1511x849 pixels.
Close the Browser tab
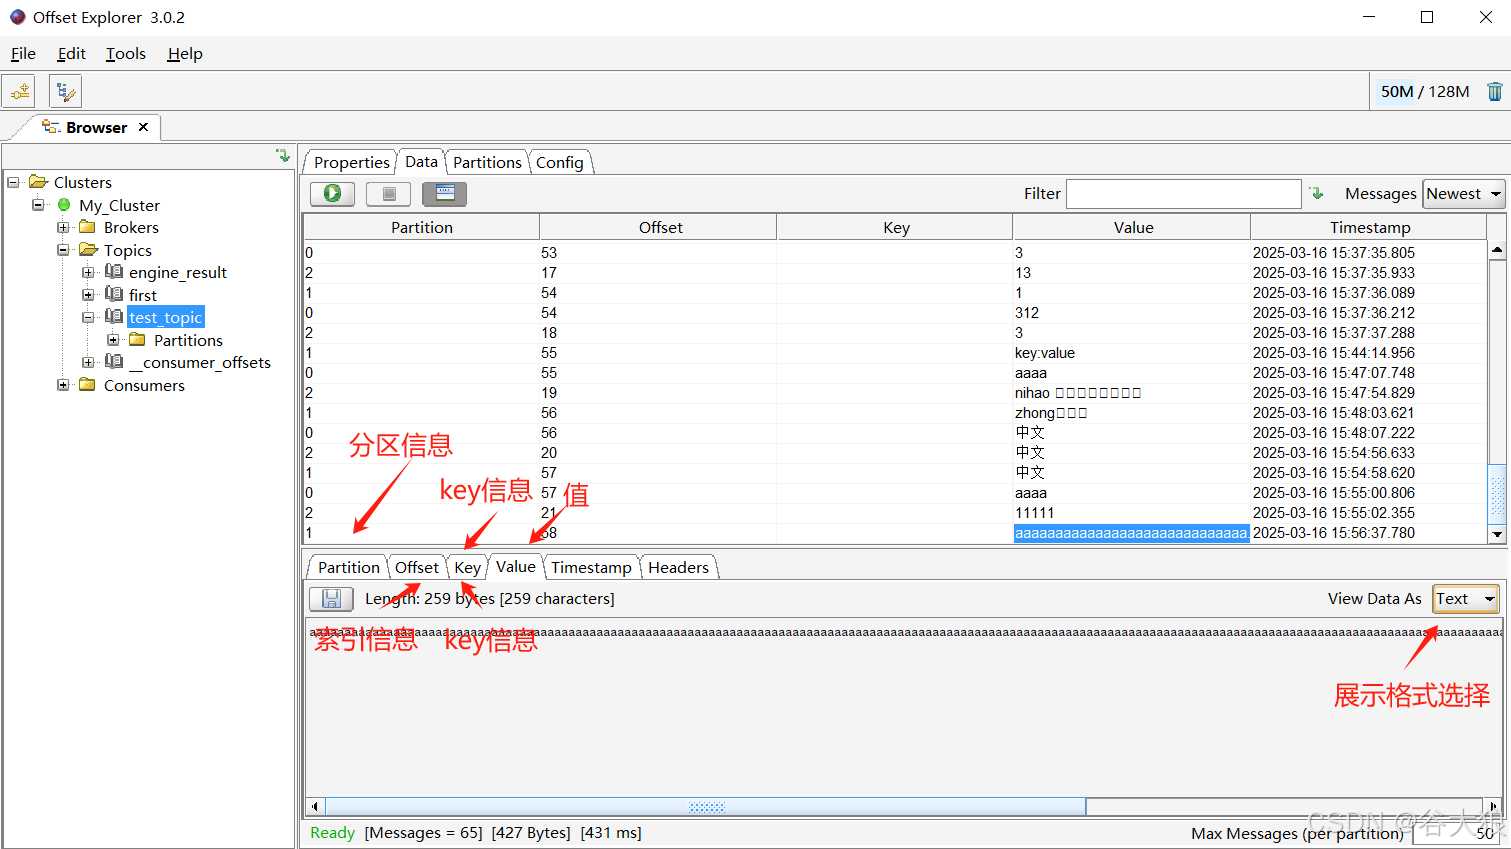coord(144,127)
